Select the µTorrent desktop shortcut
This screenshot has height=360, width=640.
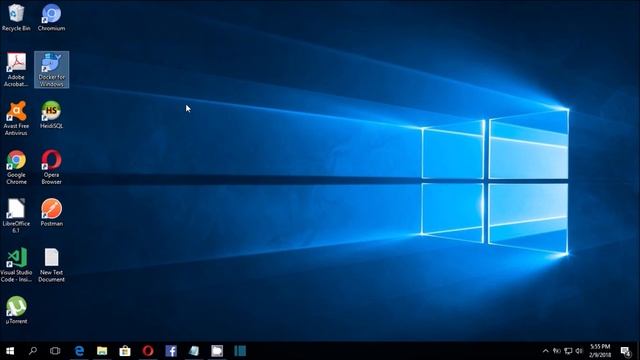pyautogui.click(x=16, y=310)
